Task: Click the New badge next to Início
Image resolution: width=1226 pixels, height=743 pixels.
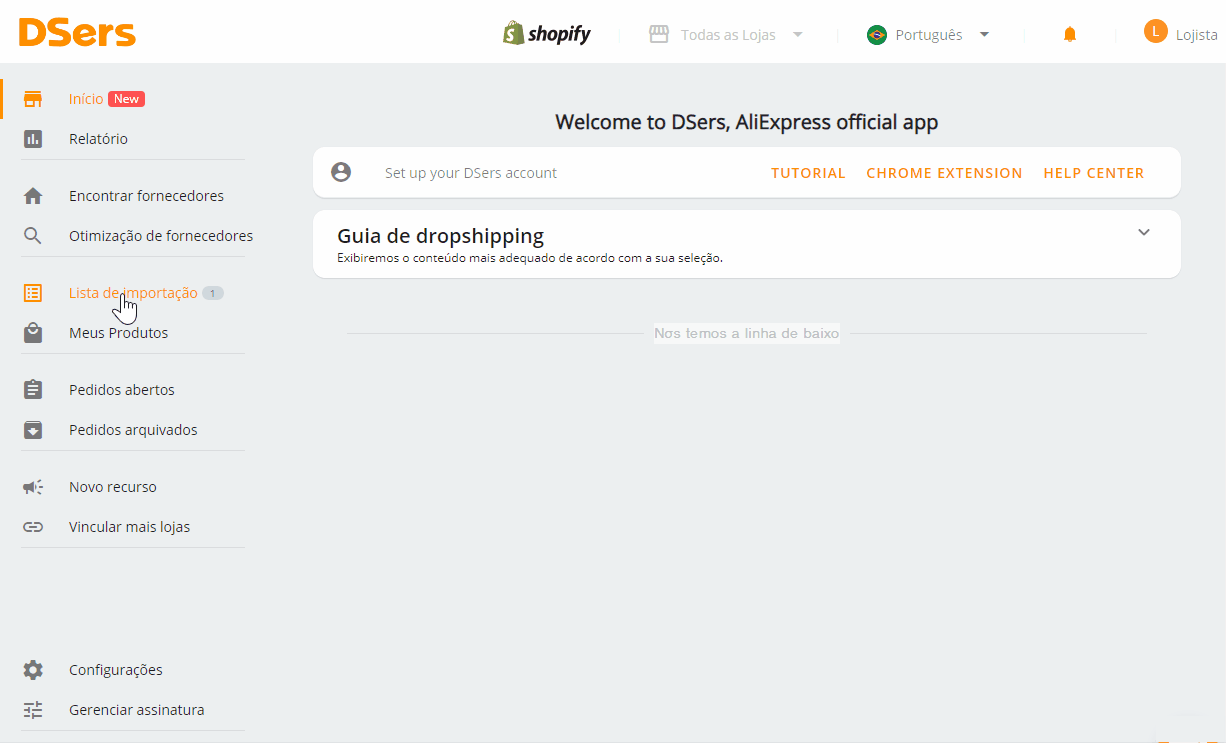Action: (126, 99)
